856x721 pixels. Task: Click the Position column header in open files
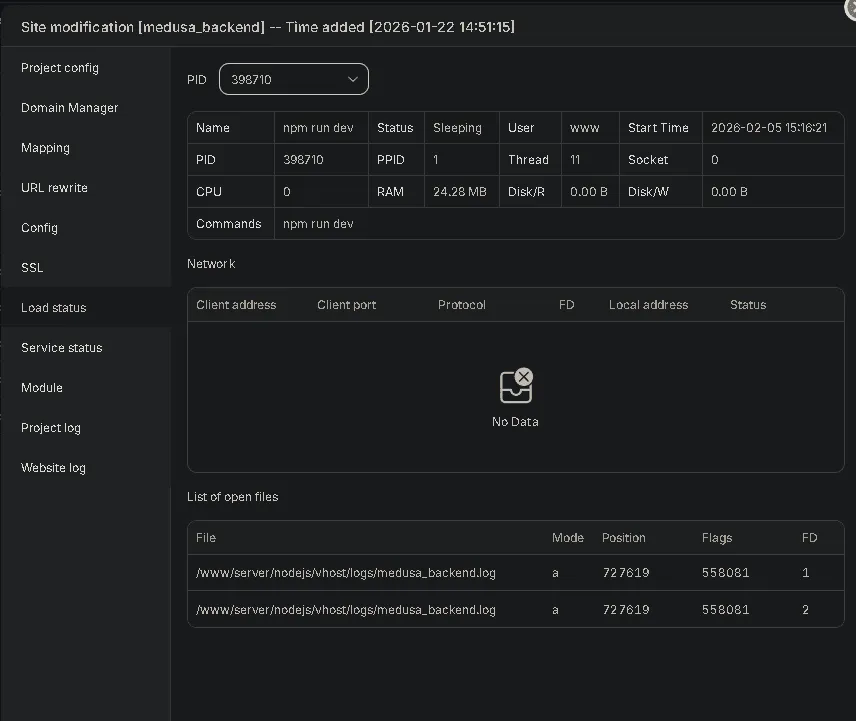tap(623, 538)
